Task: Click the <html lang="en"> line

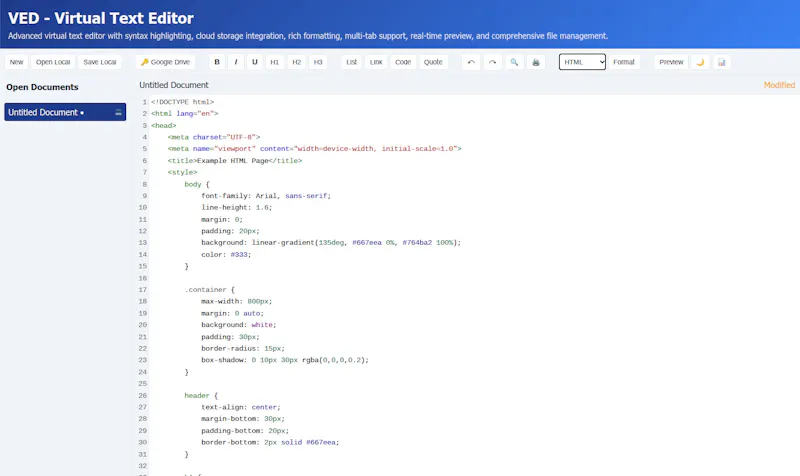Action: click(185, 114)
